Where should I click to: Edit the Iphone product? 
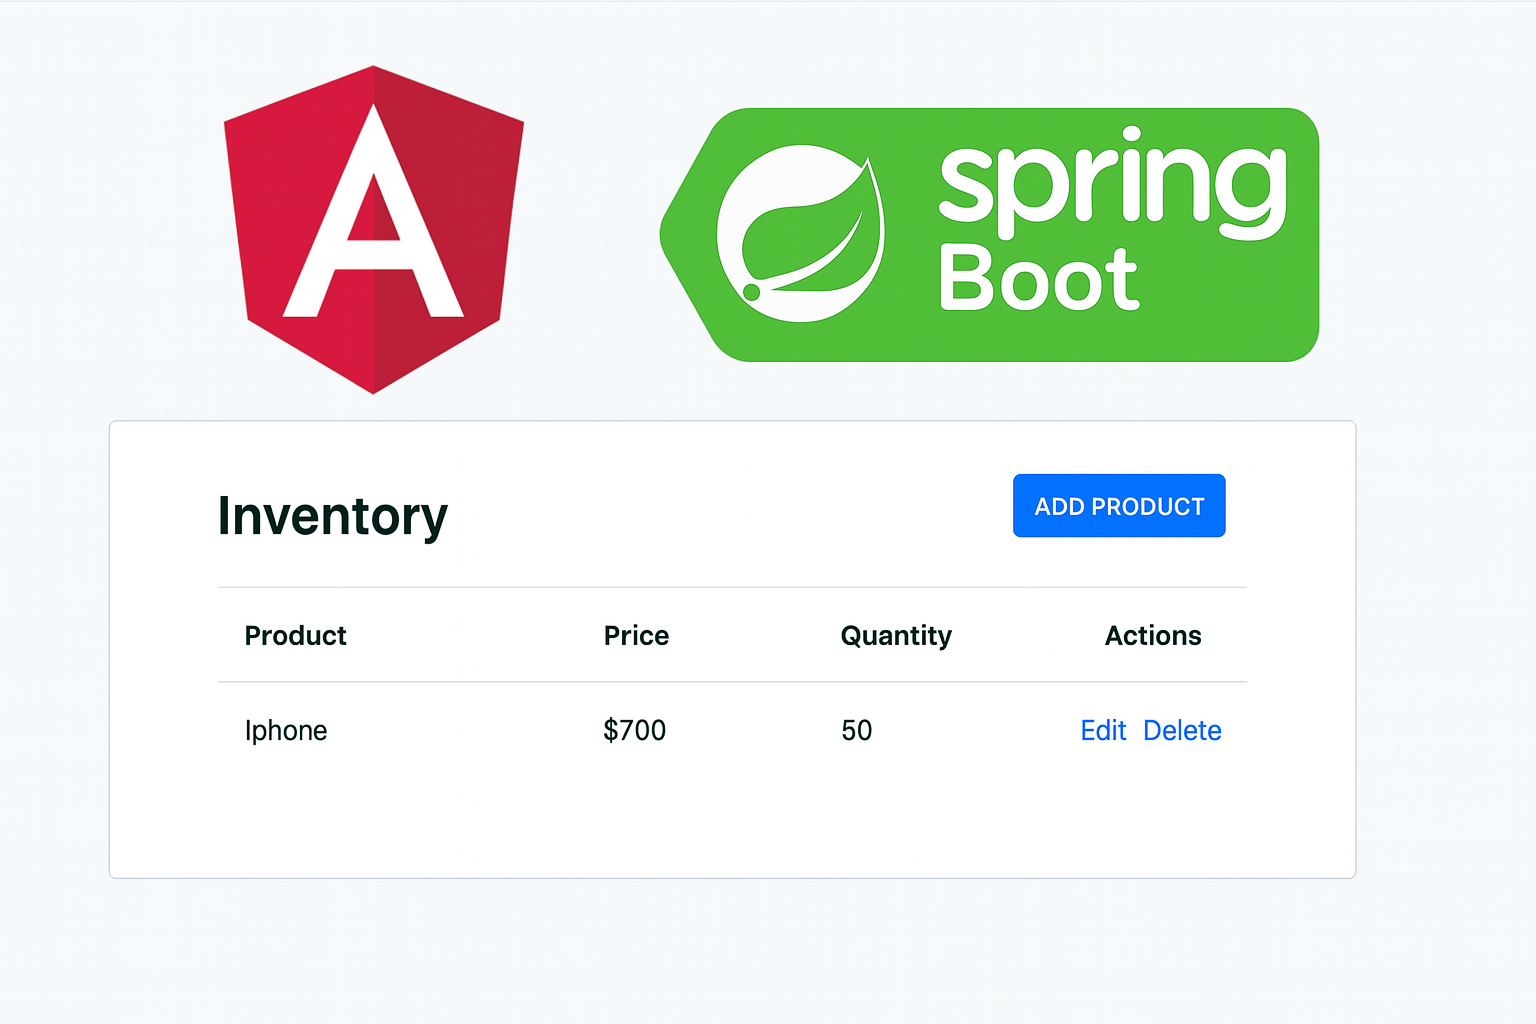coord(1103,731)
